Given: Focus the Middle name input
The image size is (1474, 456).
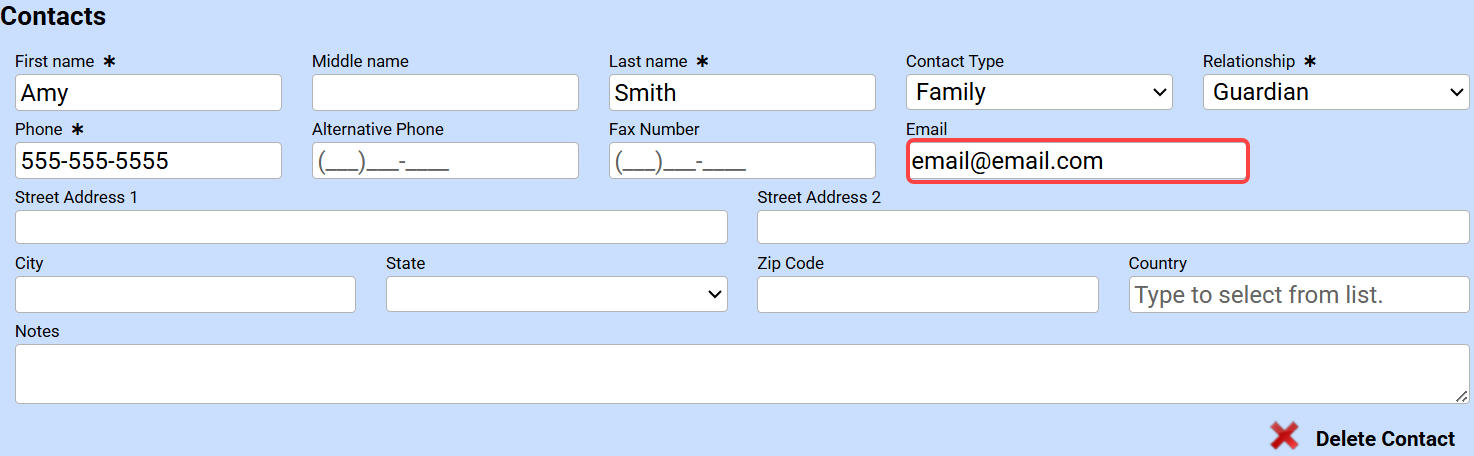Looking at the screenshot, I should point(445,93).
